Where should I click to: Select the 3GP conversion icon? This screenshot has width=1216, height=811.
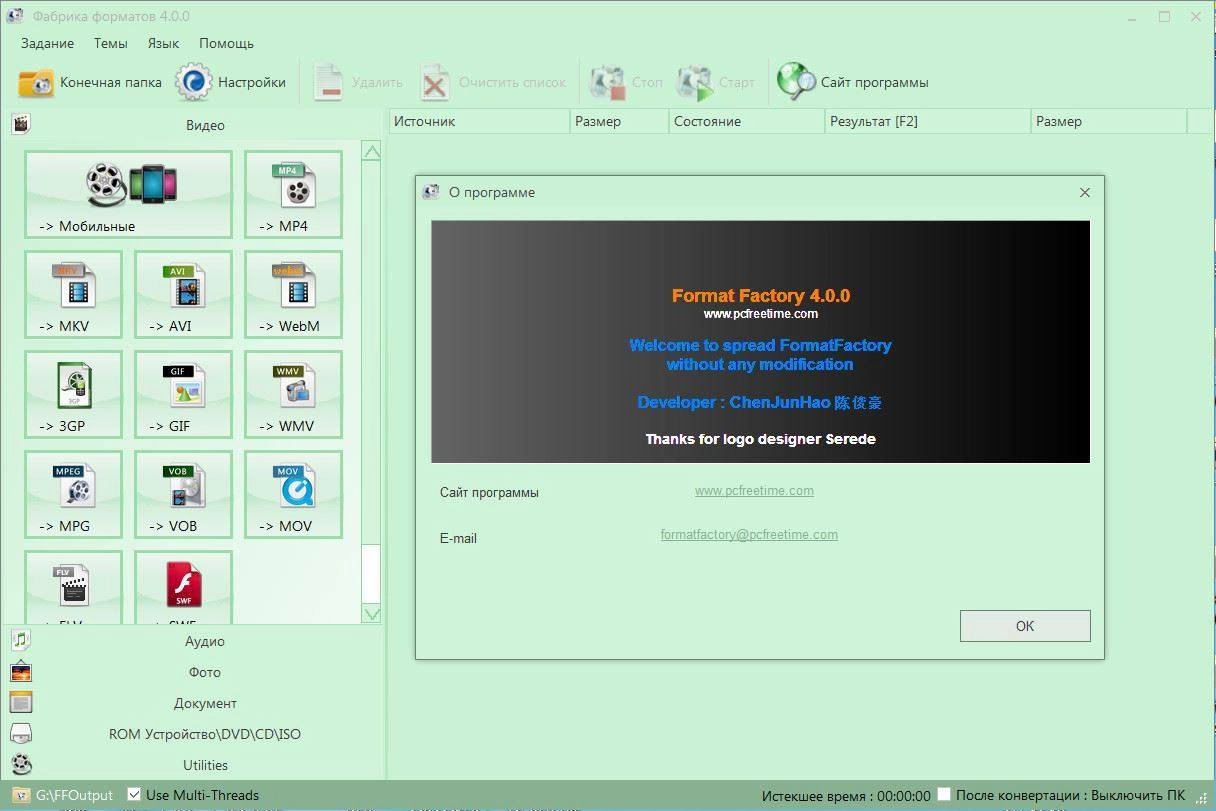tap(73, 395)
